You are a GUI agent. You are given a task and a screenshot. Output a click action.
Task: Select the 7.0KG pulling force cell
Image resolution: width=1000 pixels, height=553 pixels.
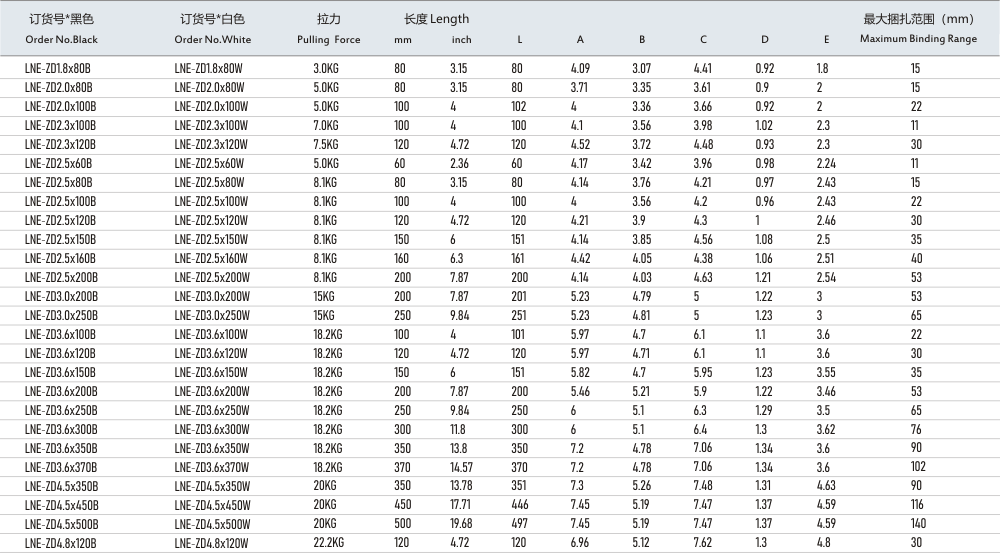[326, 126]
